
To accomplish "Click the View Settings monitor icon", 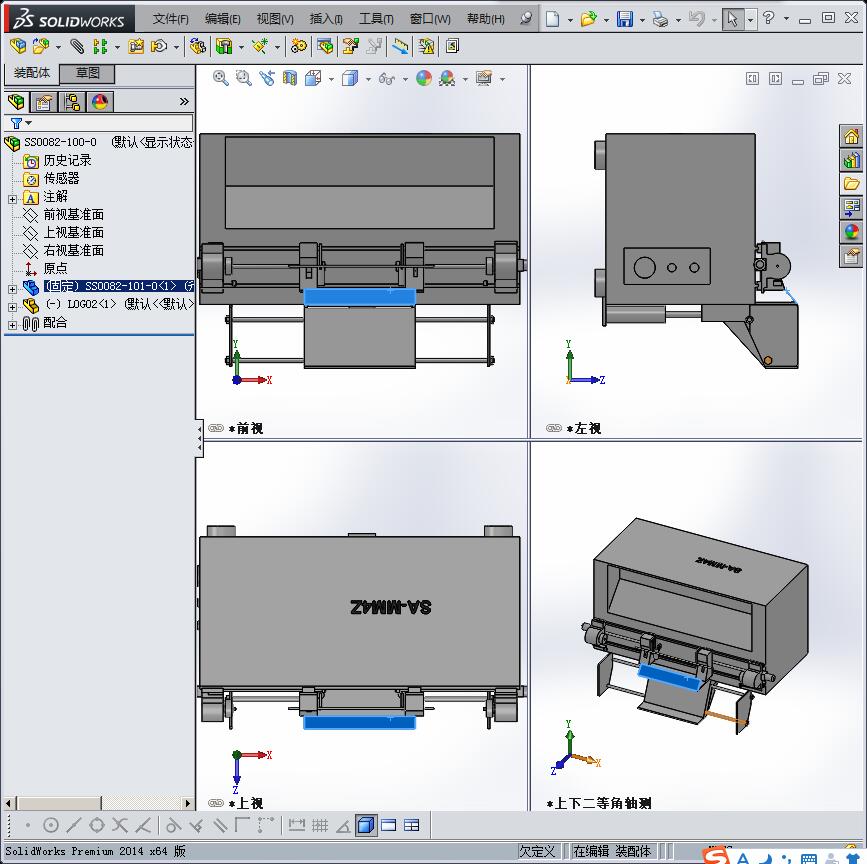I will 484,78.
